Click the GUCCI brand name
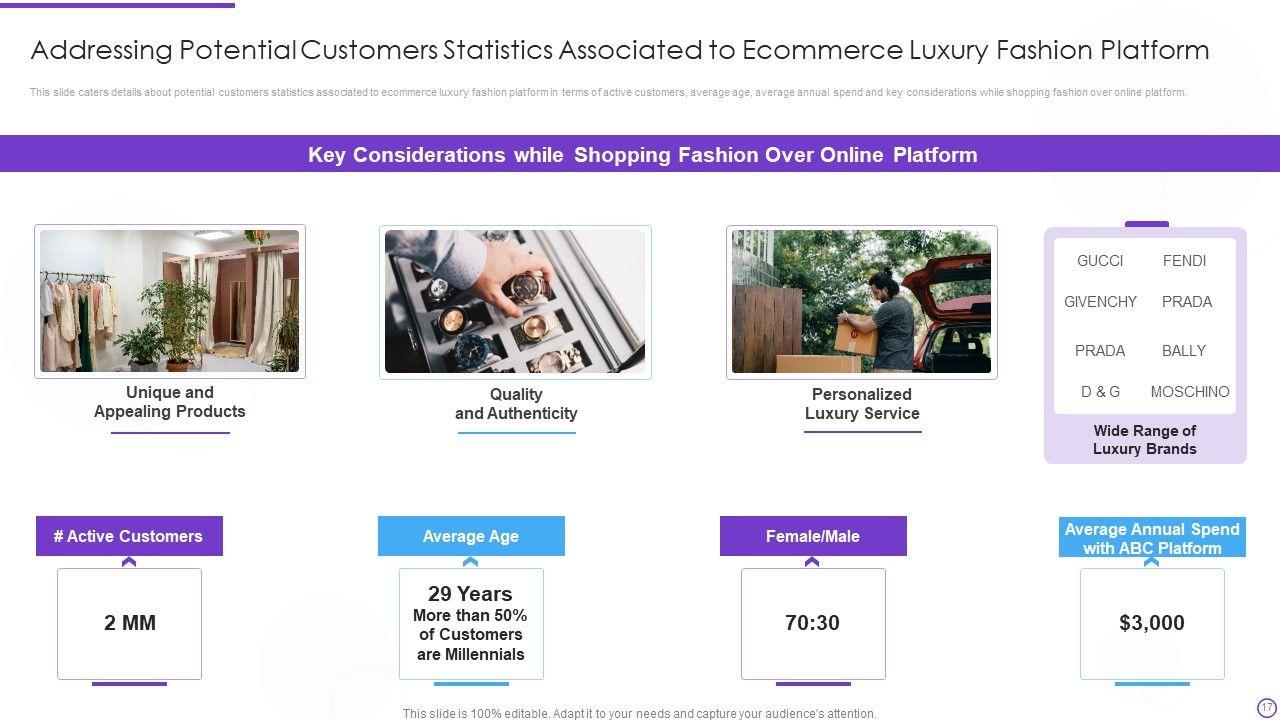Viewport: 1280px width, 720px height. pyautogui.click(x=1100, y=261)
